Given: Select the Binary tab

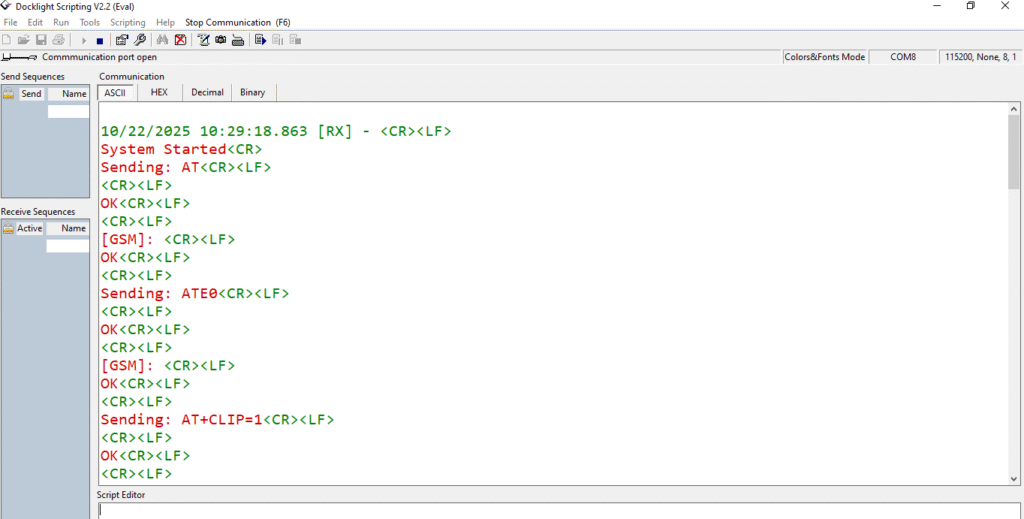Looking at the screenshot, I should click(x=253, y=92).
